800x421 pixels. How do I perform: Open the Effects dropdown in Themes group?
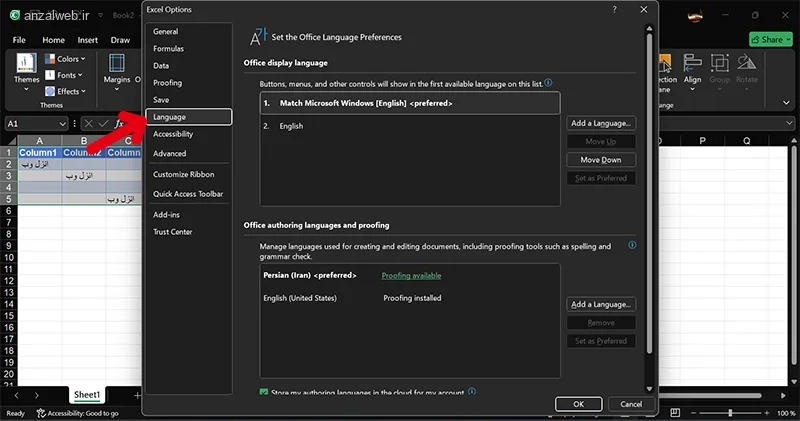65,91
